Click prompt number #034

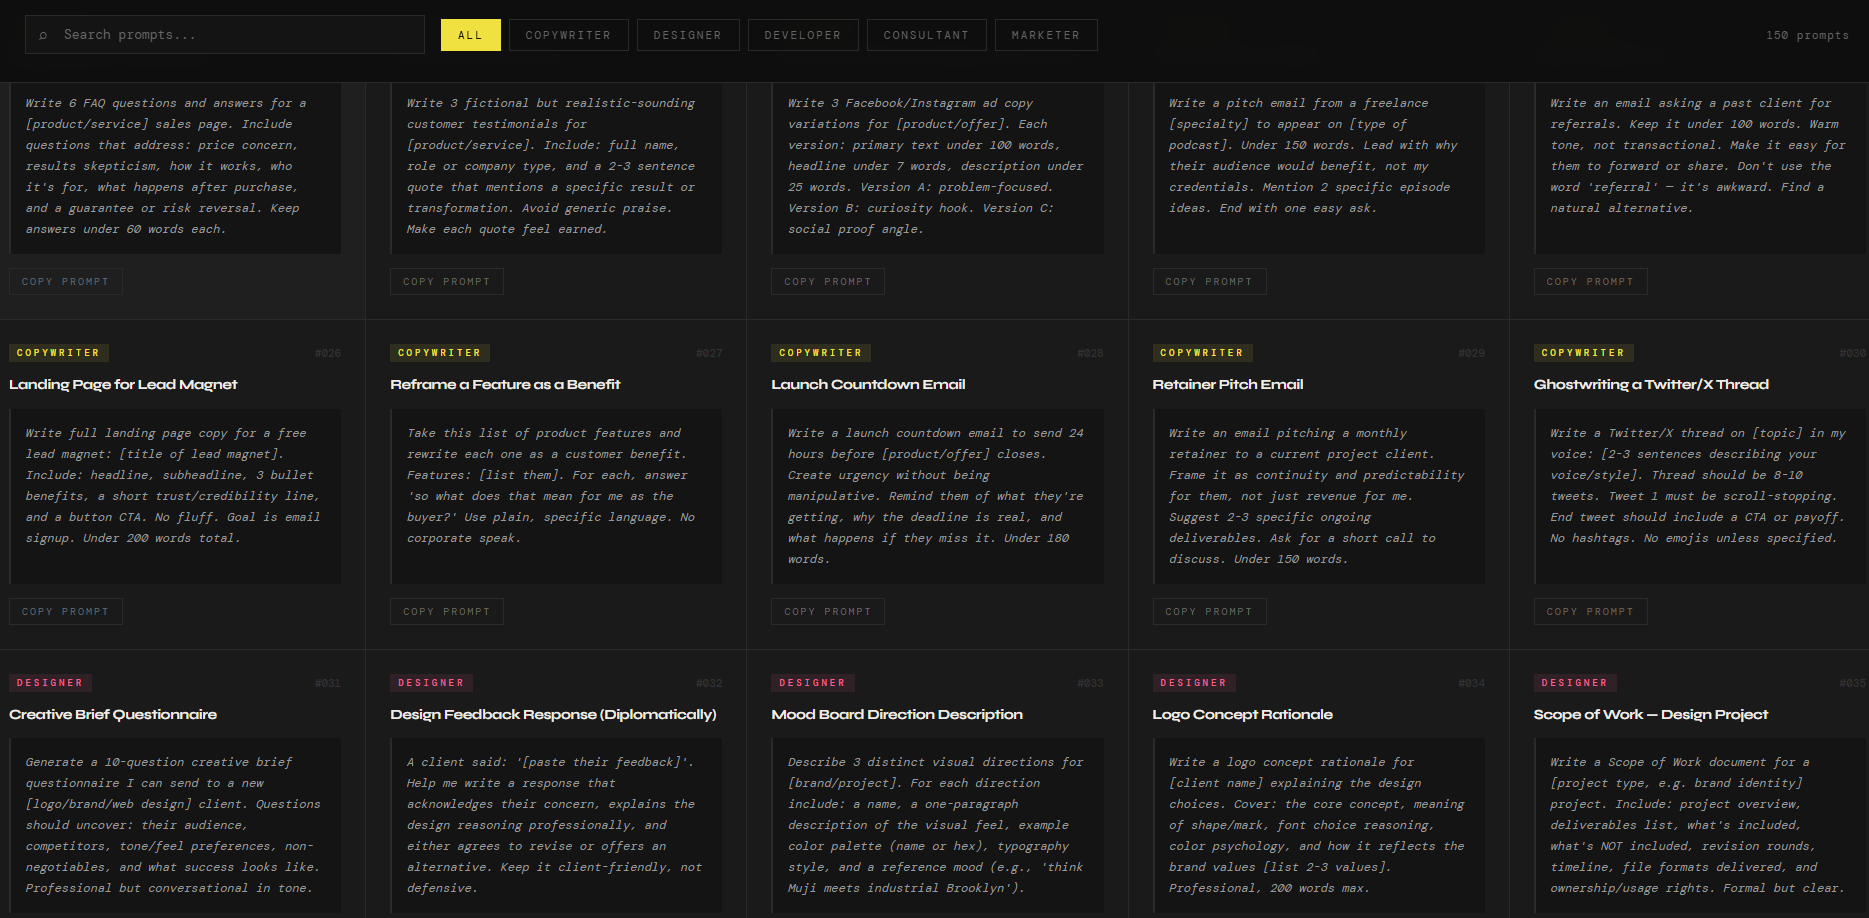pyautogui.click(x=1471, y=684)
